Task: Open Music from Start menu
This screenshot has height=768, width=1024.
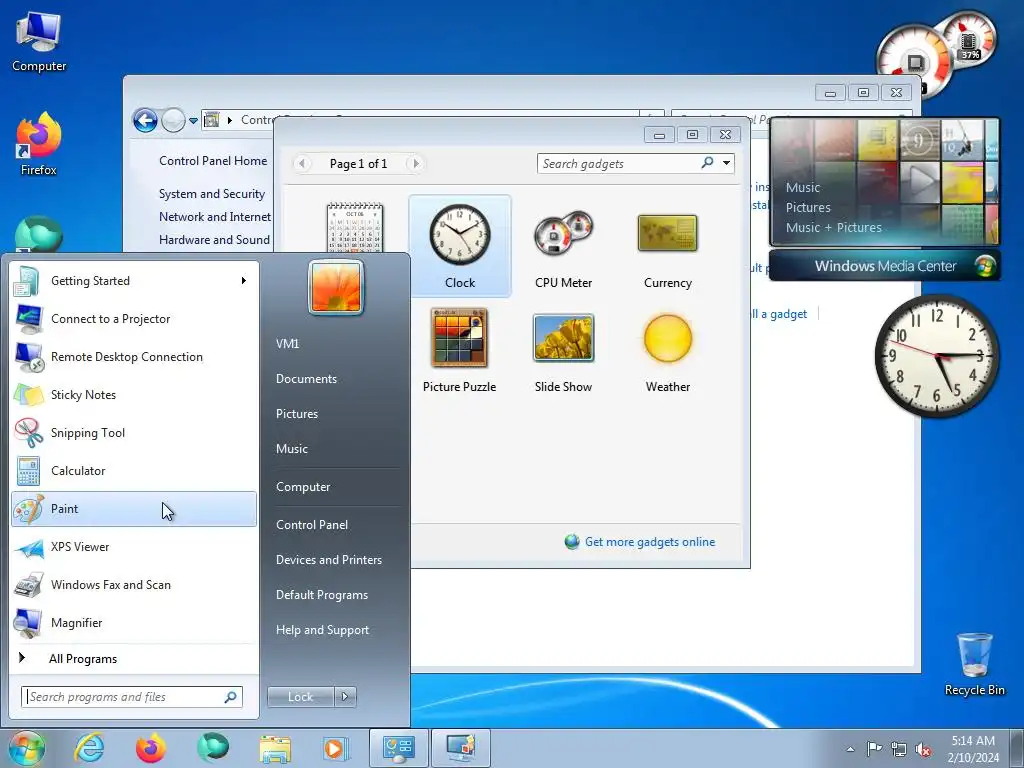Action: (x=292, y=449)
